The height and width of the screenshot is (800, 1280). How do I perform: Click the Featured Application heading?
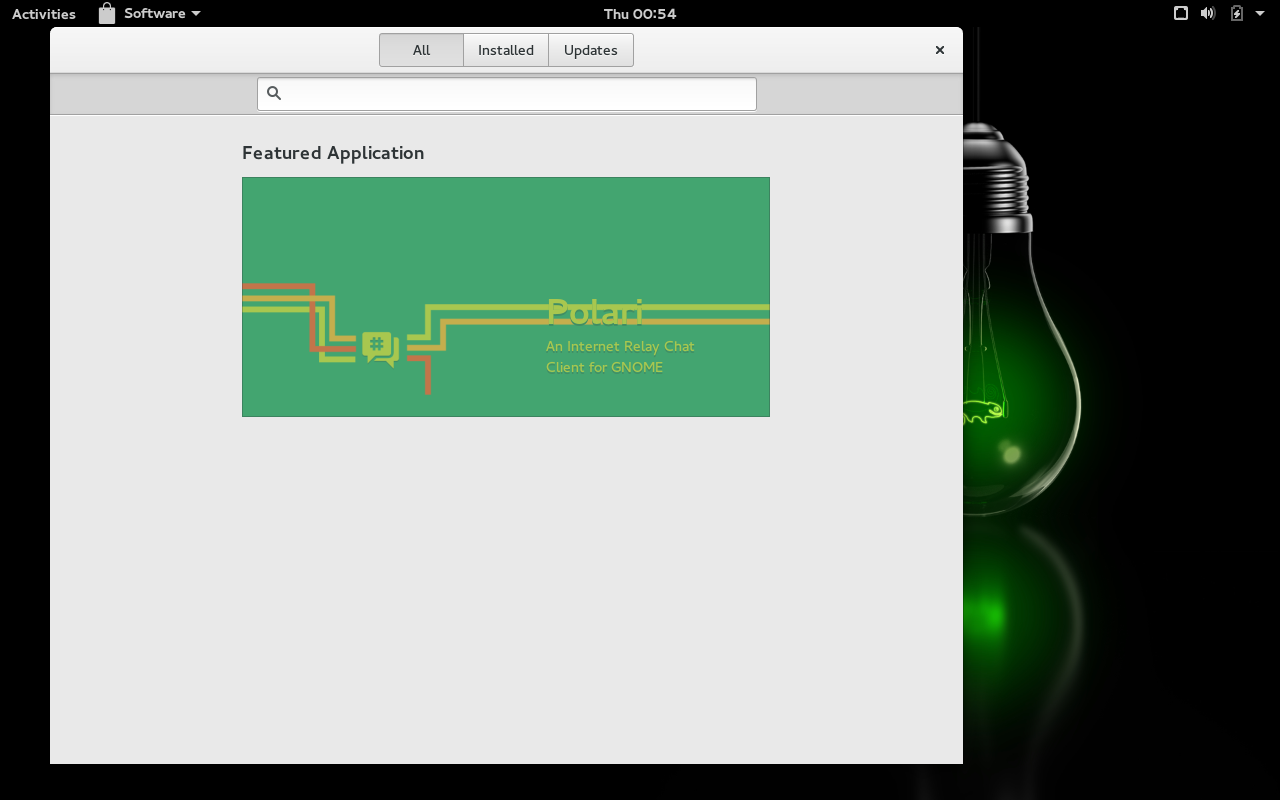tap(333, 153)
